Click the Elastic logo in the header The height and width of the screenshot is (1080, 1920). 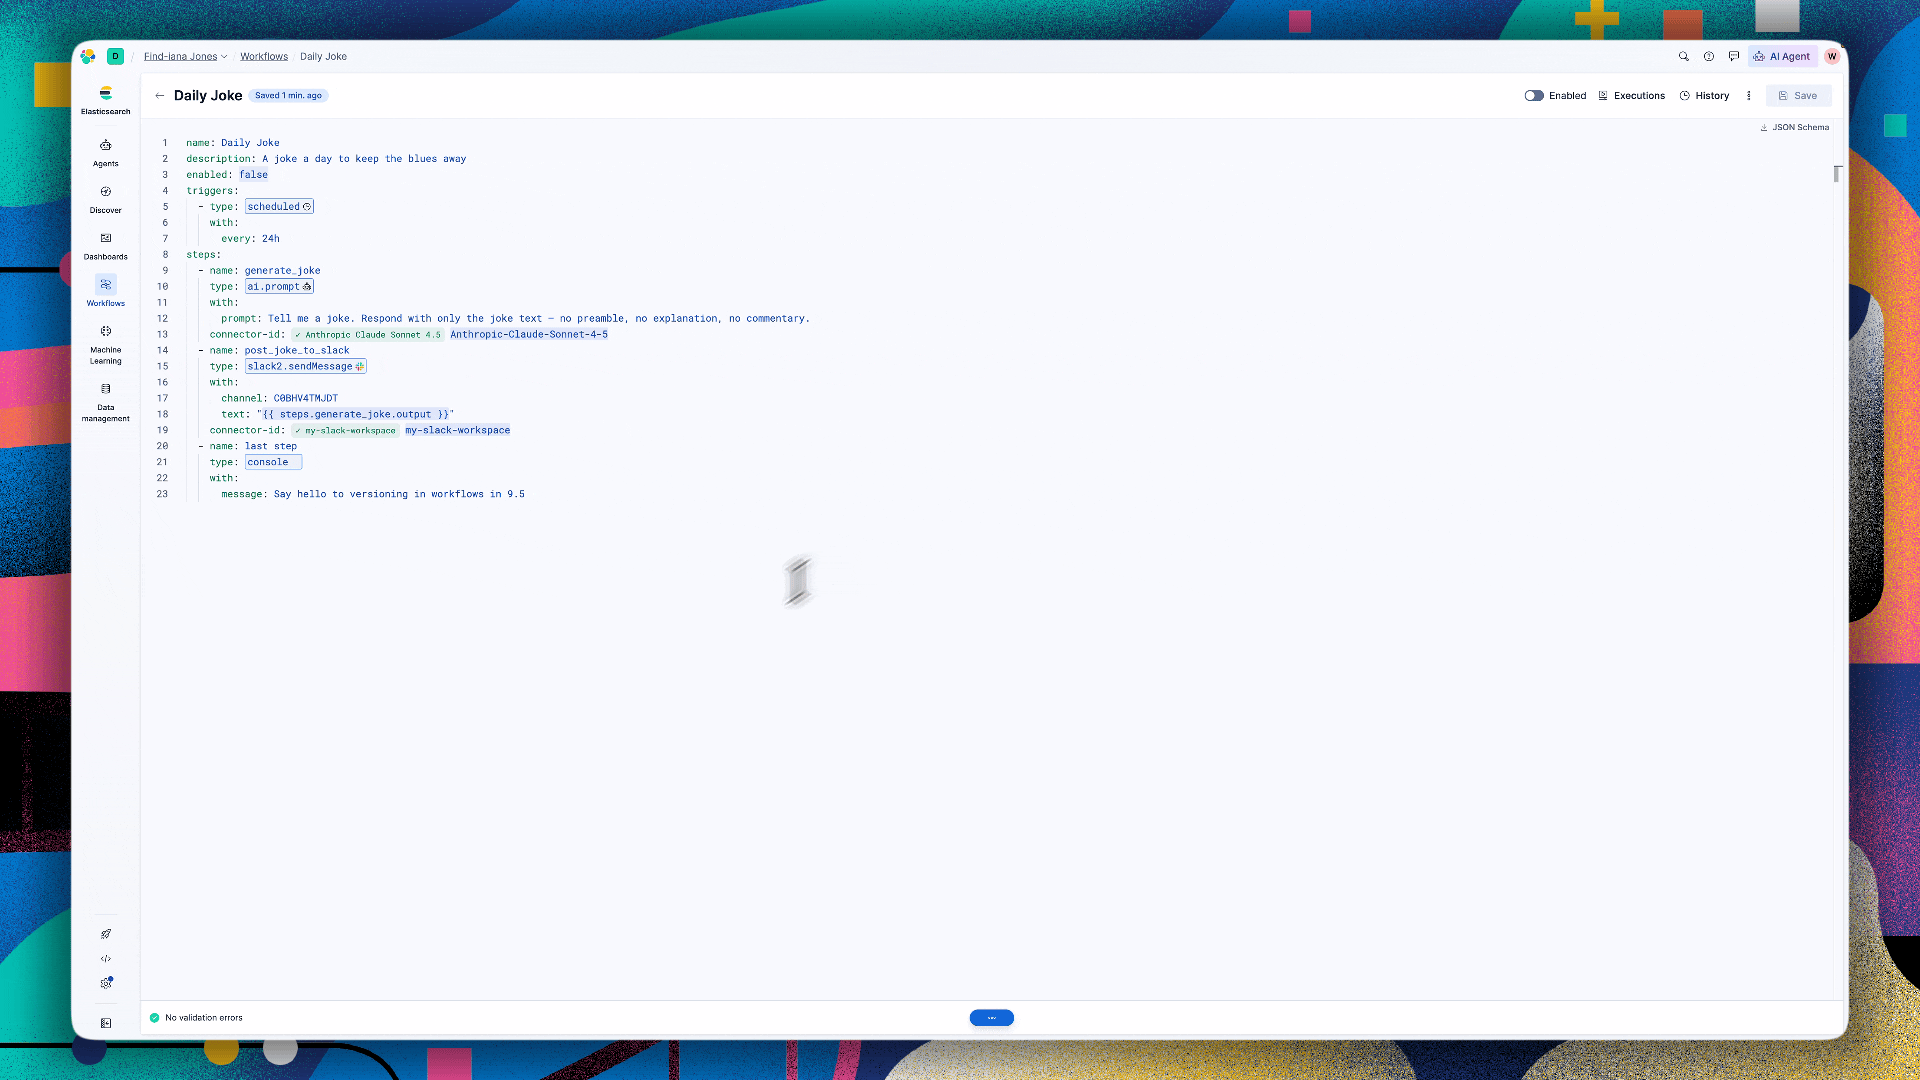pyautogui.click(x=88, y=56)
